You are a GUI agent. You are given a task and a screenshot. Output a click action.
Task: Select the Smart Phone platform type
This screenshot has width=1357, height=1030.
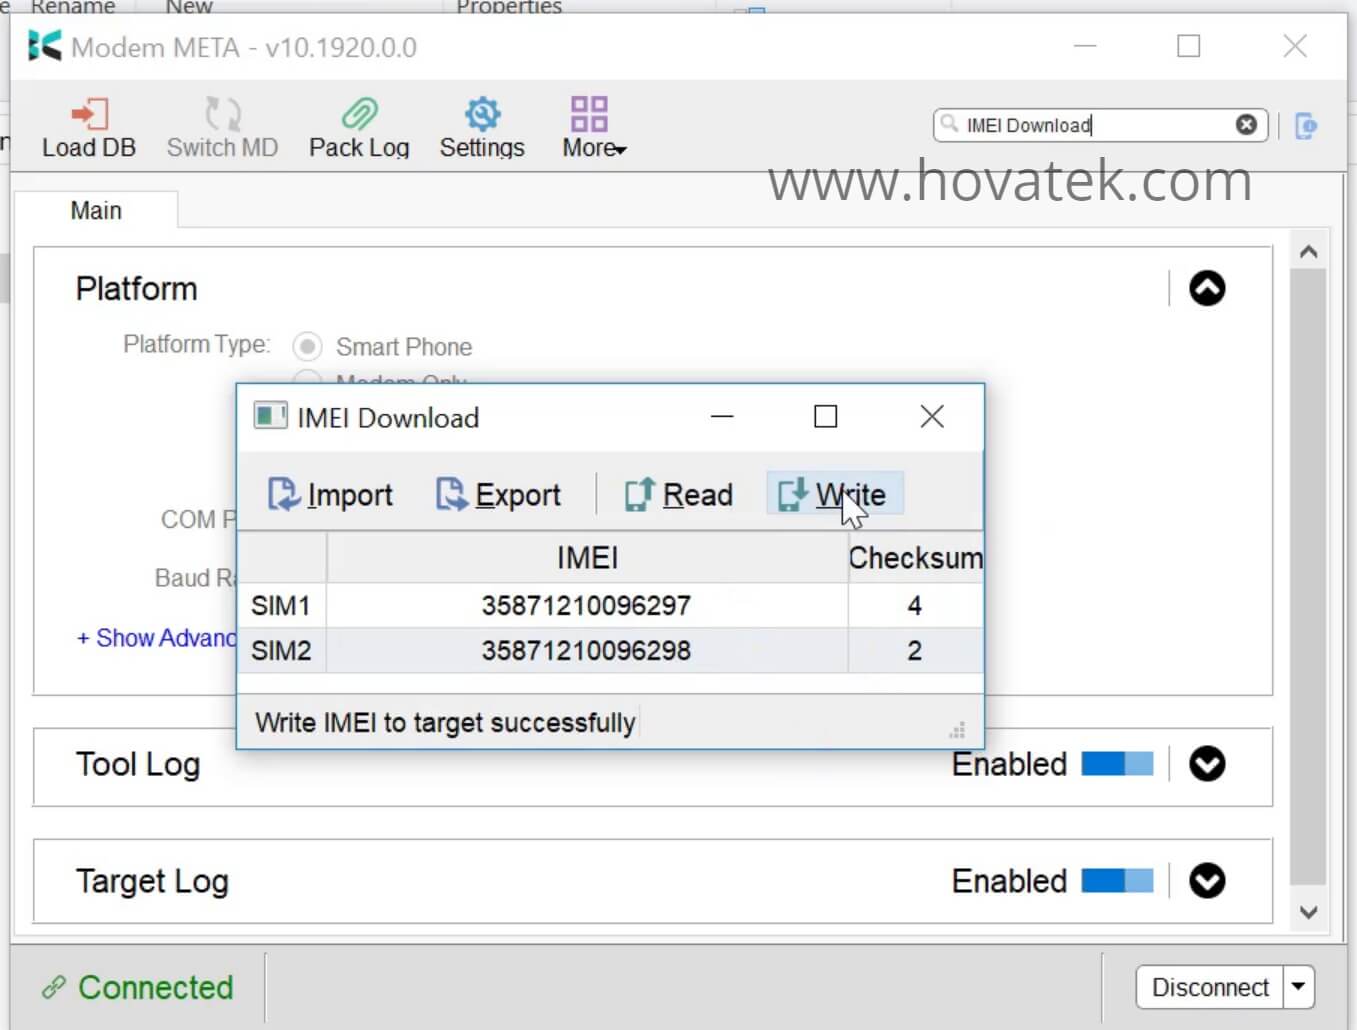click(x=307, y=346)
